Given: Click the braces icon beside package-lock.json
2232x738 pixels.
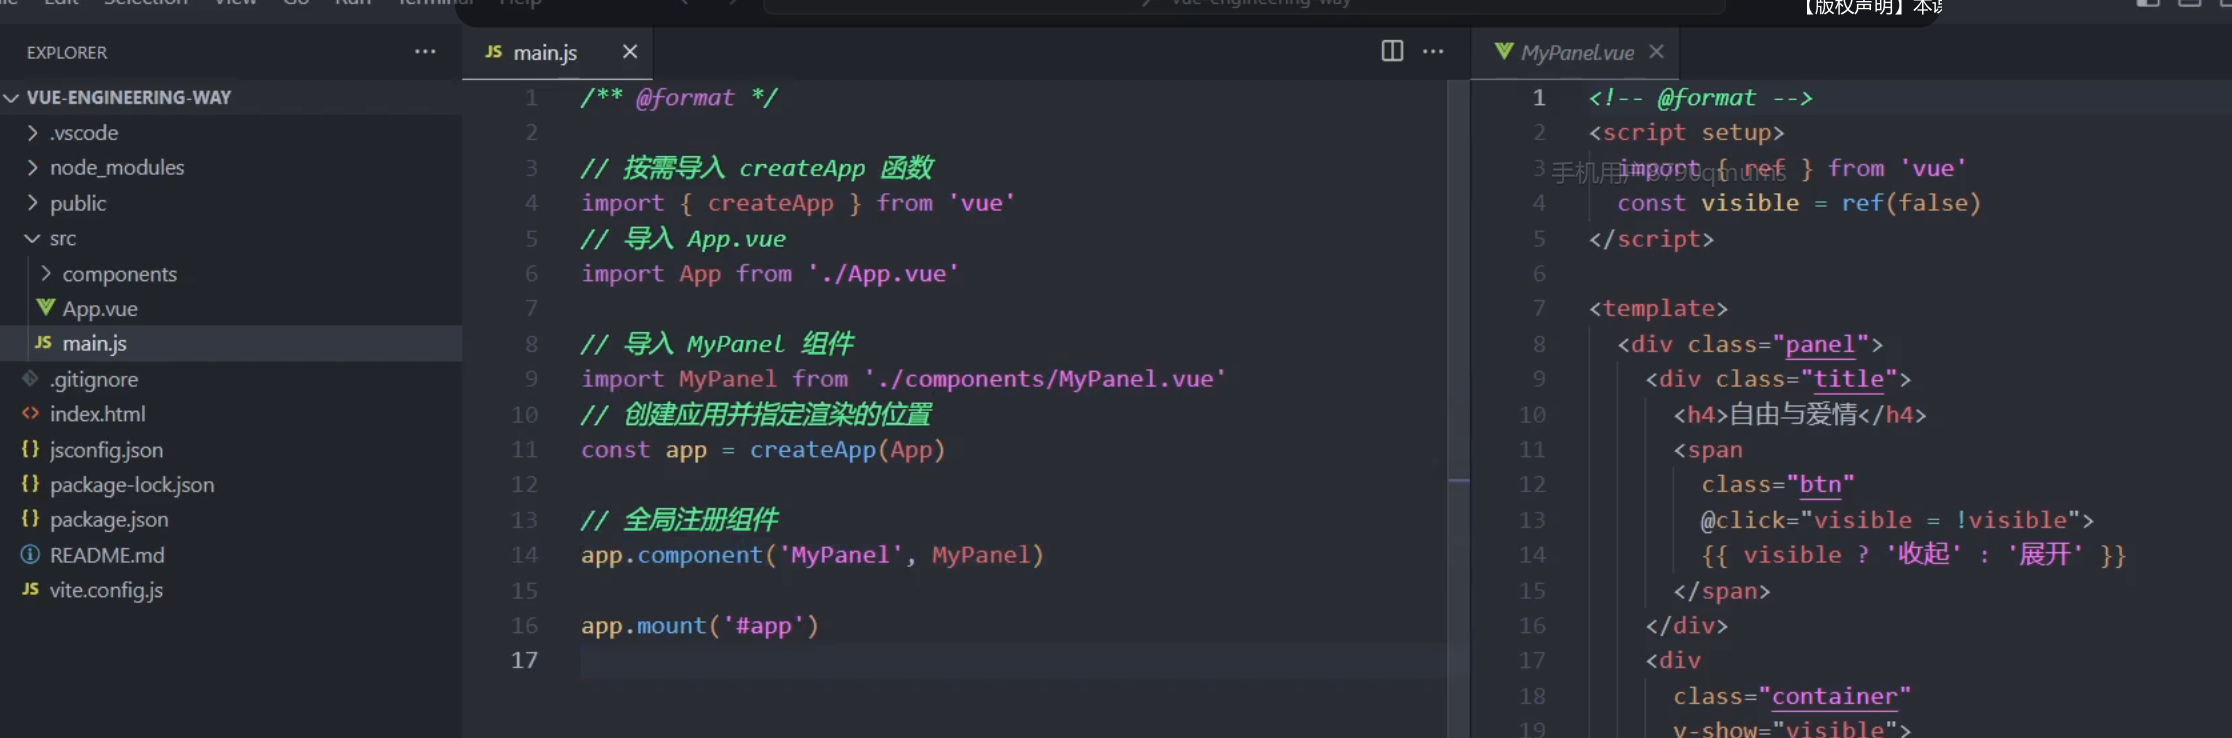Looking at the screenshot, I should (x=30, y=484).
